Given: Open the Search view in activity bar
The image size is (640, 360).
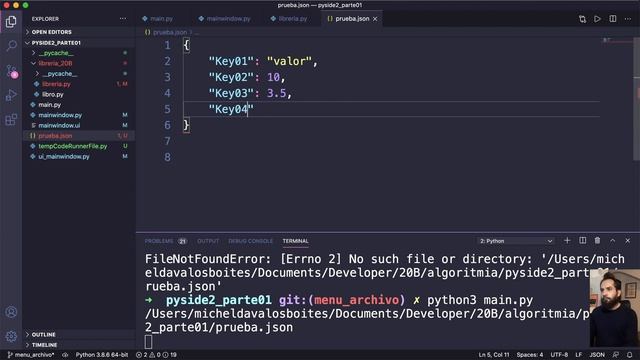Looking at the screenshot, I should pyautogui.click(x=11, y=45).
